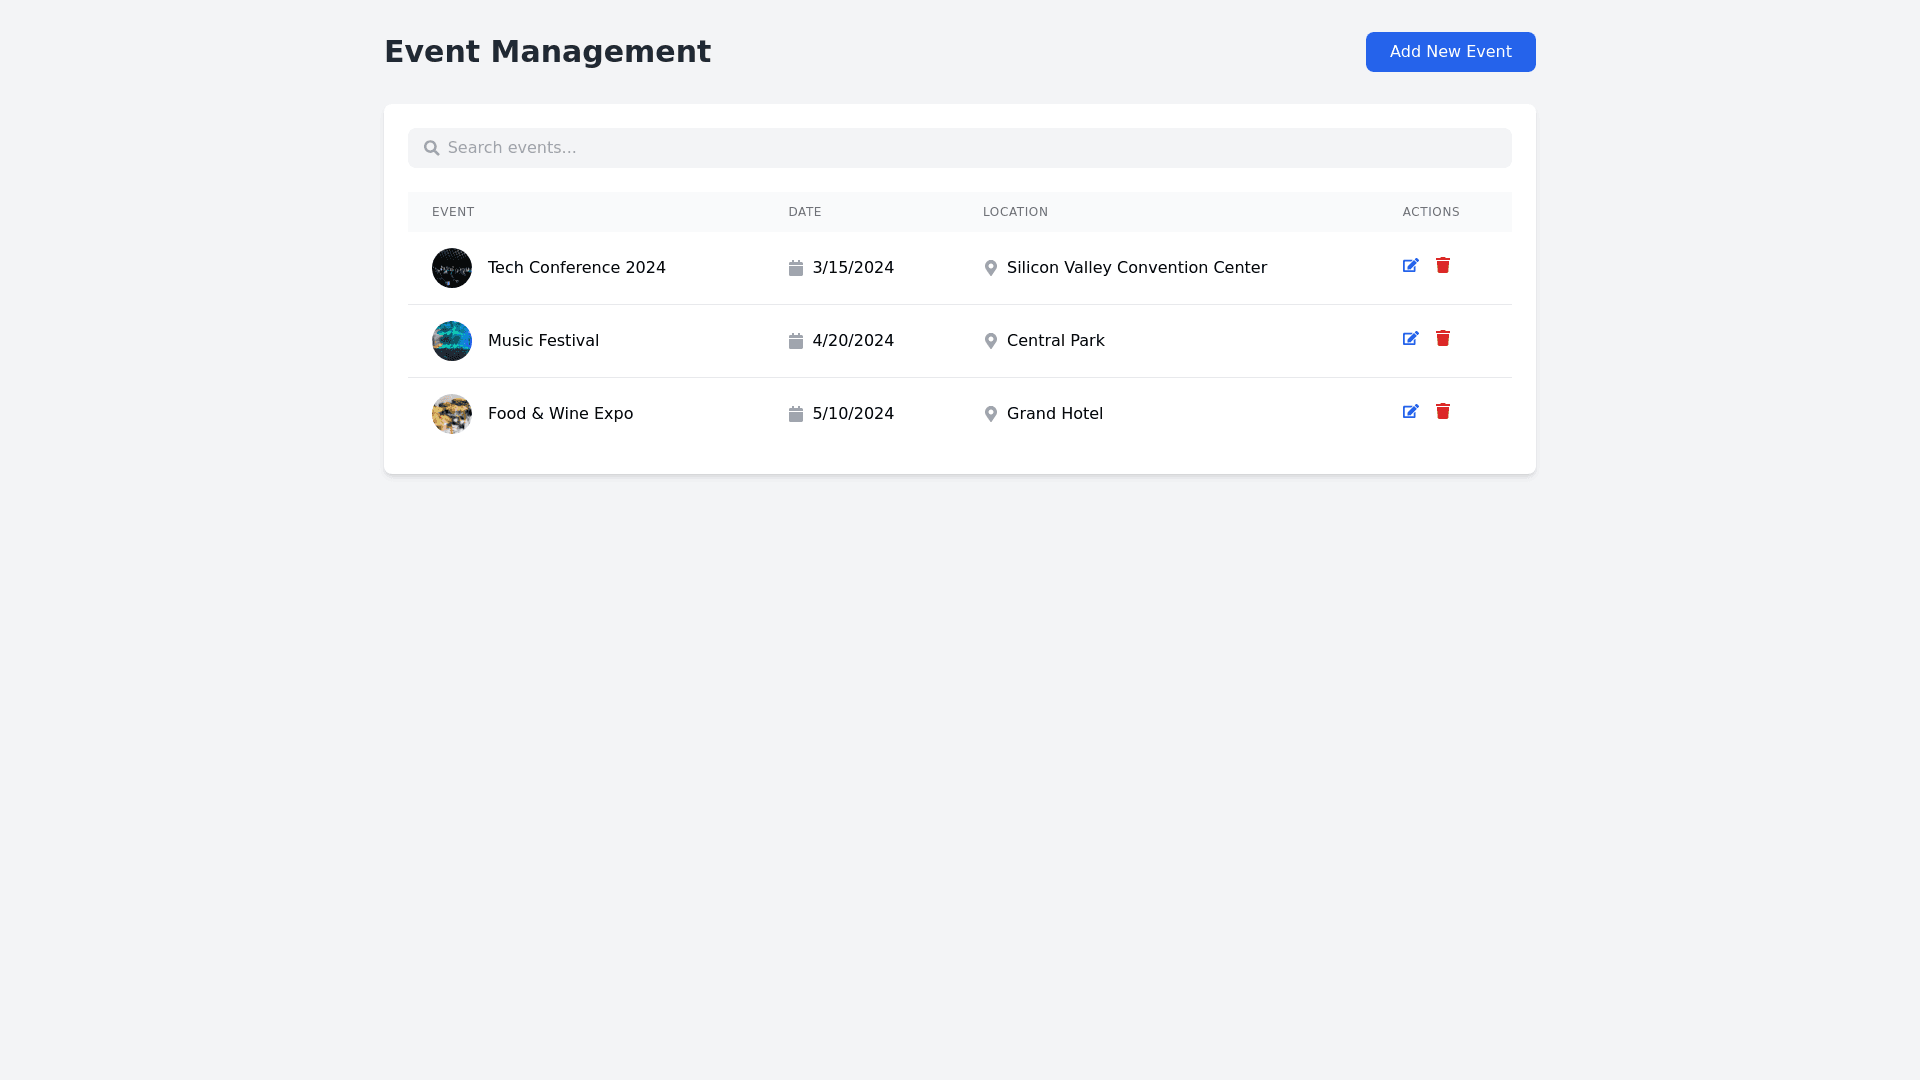Click location pin next to Central Park
Screen dimensions: 1920x1080
990,341
